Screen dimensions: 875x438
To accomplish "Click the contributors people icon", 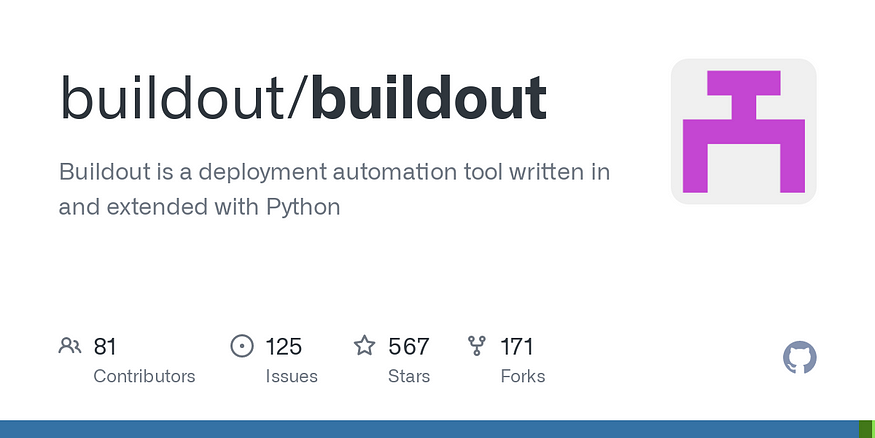I will (x=70, y=346).
